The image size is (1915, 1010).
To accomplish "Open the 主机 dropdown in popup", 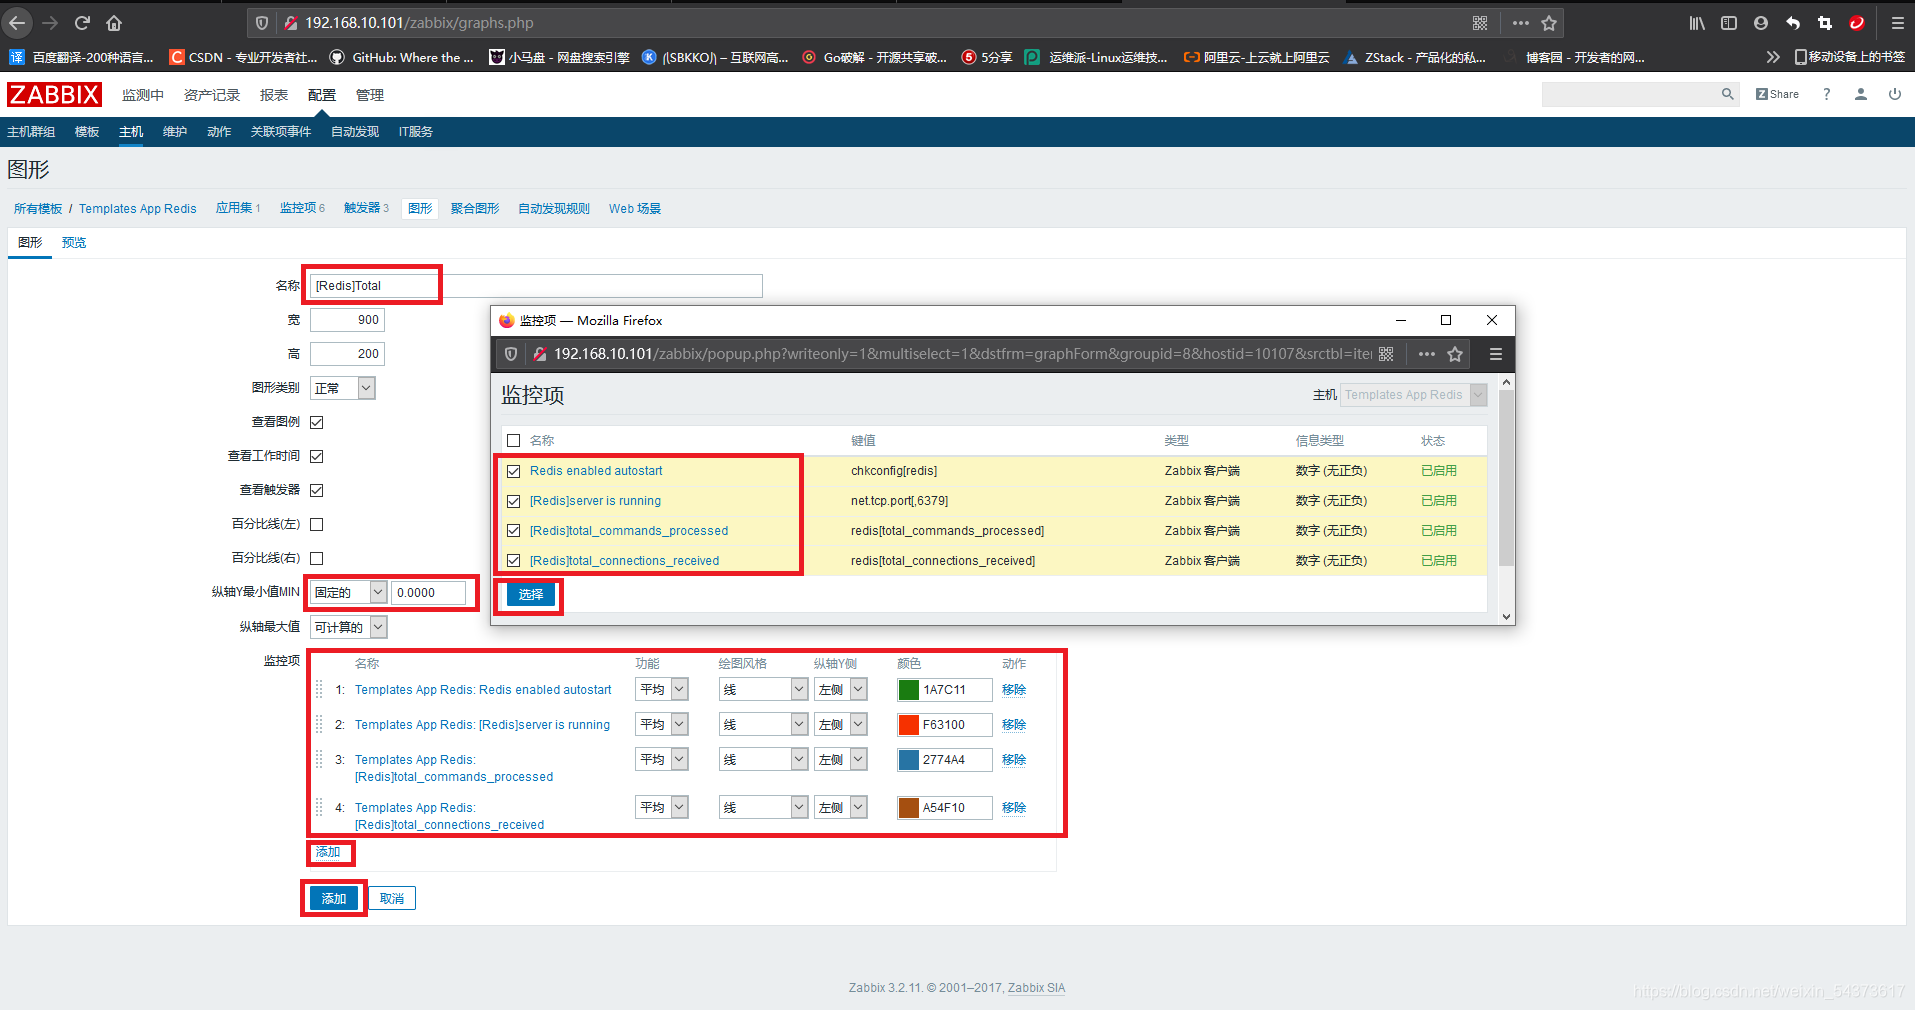I will tap(1414, 395).
